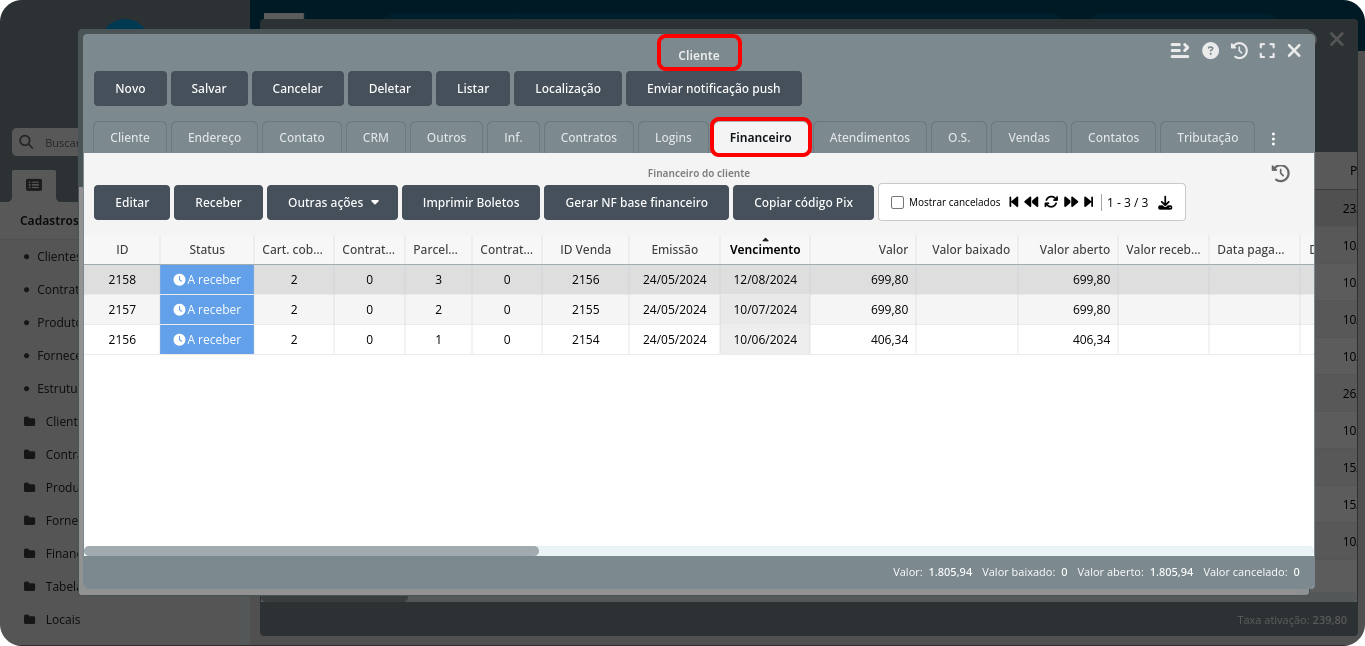Go to previous page with rewind icon
The width and height of the screenshot is (1365, 646).
click(x=1031, y=202)
